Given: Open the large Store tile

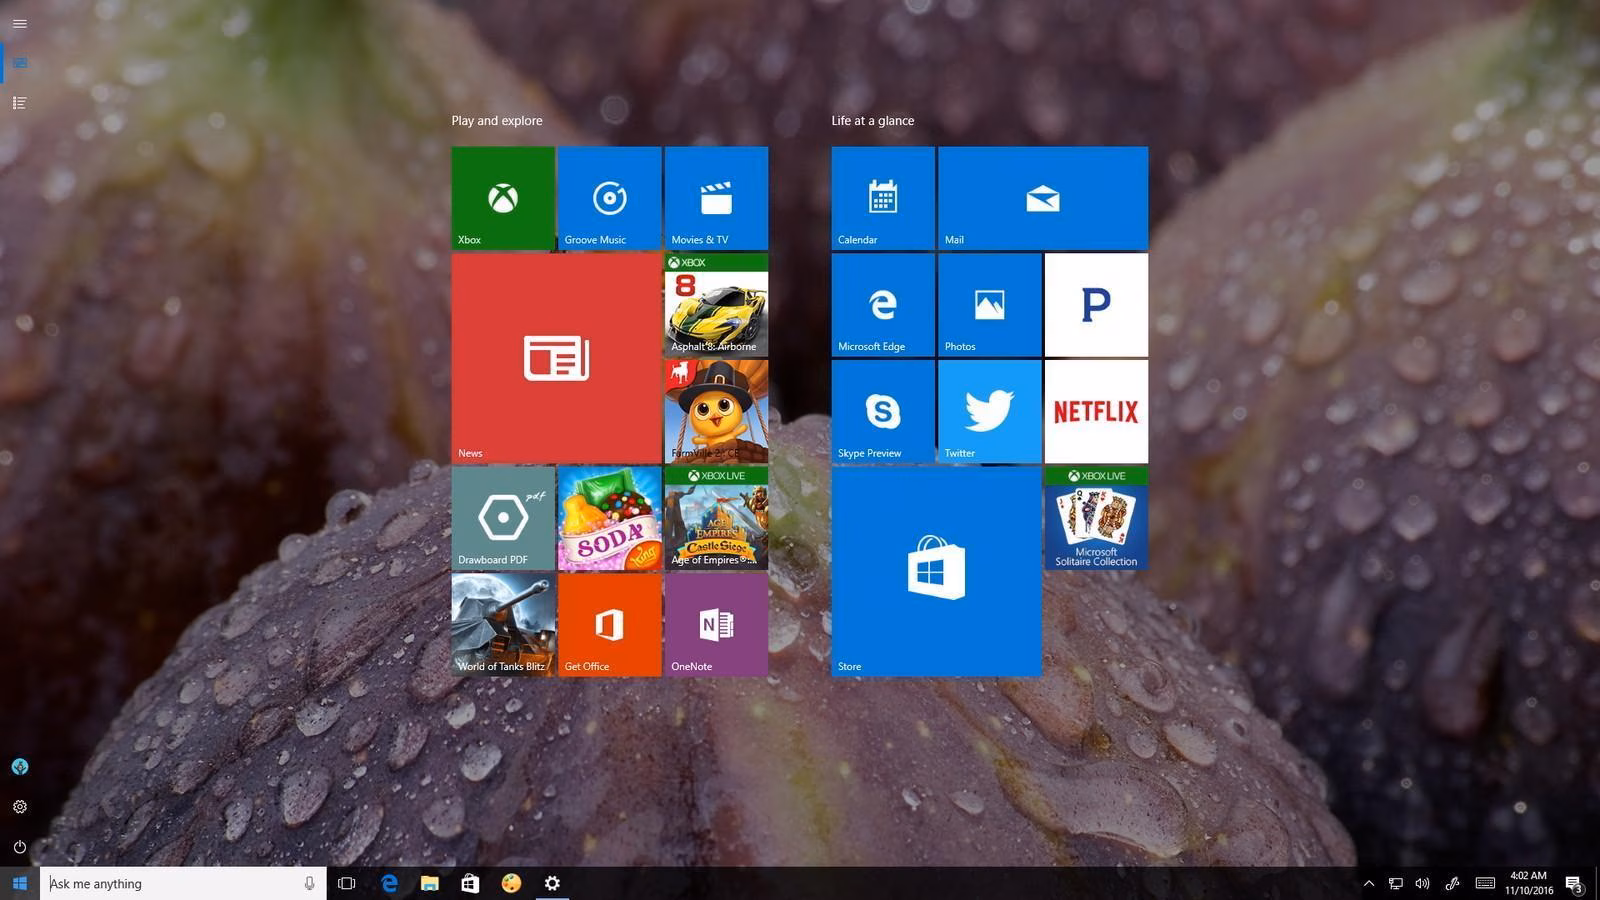Looking at the screenshot, I should point(936,572).
